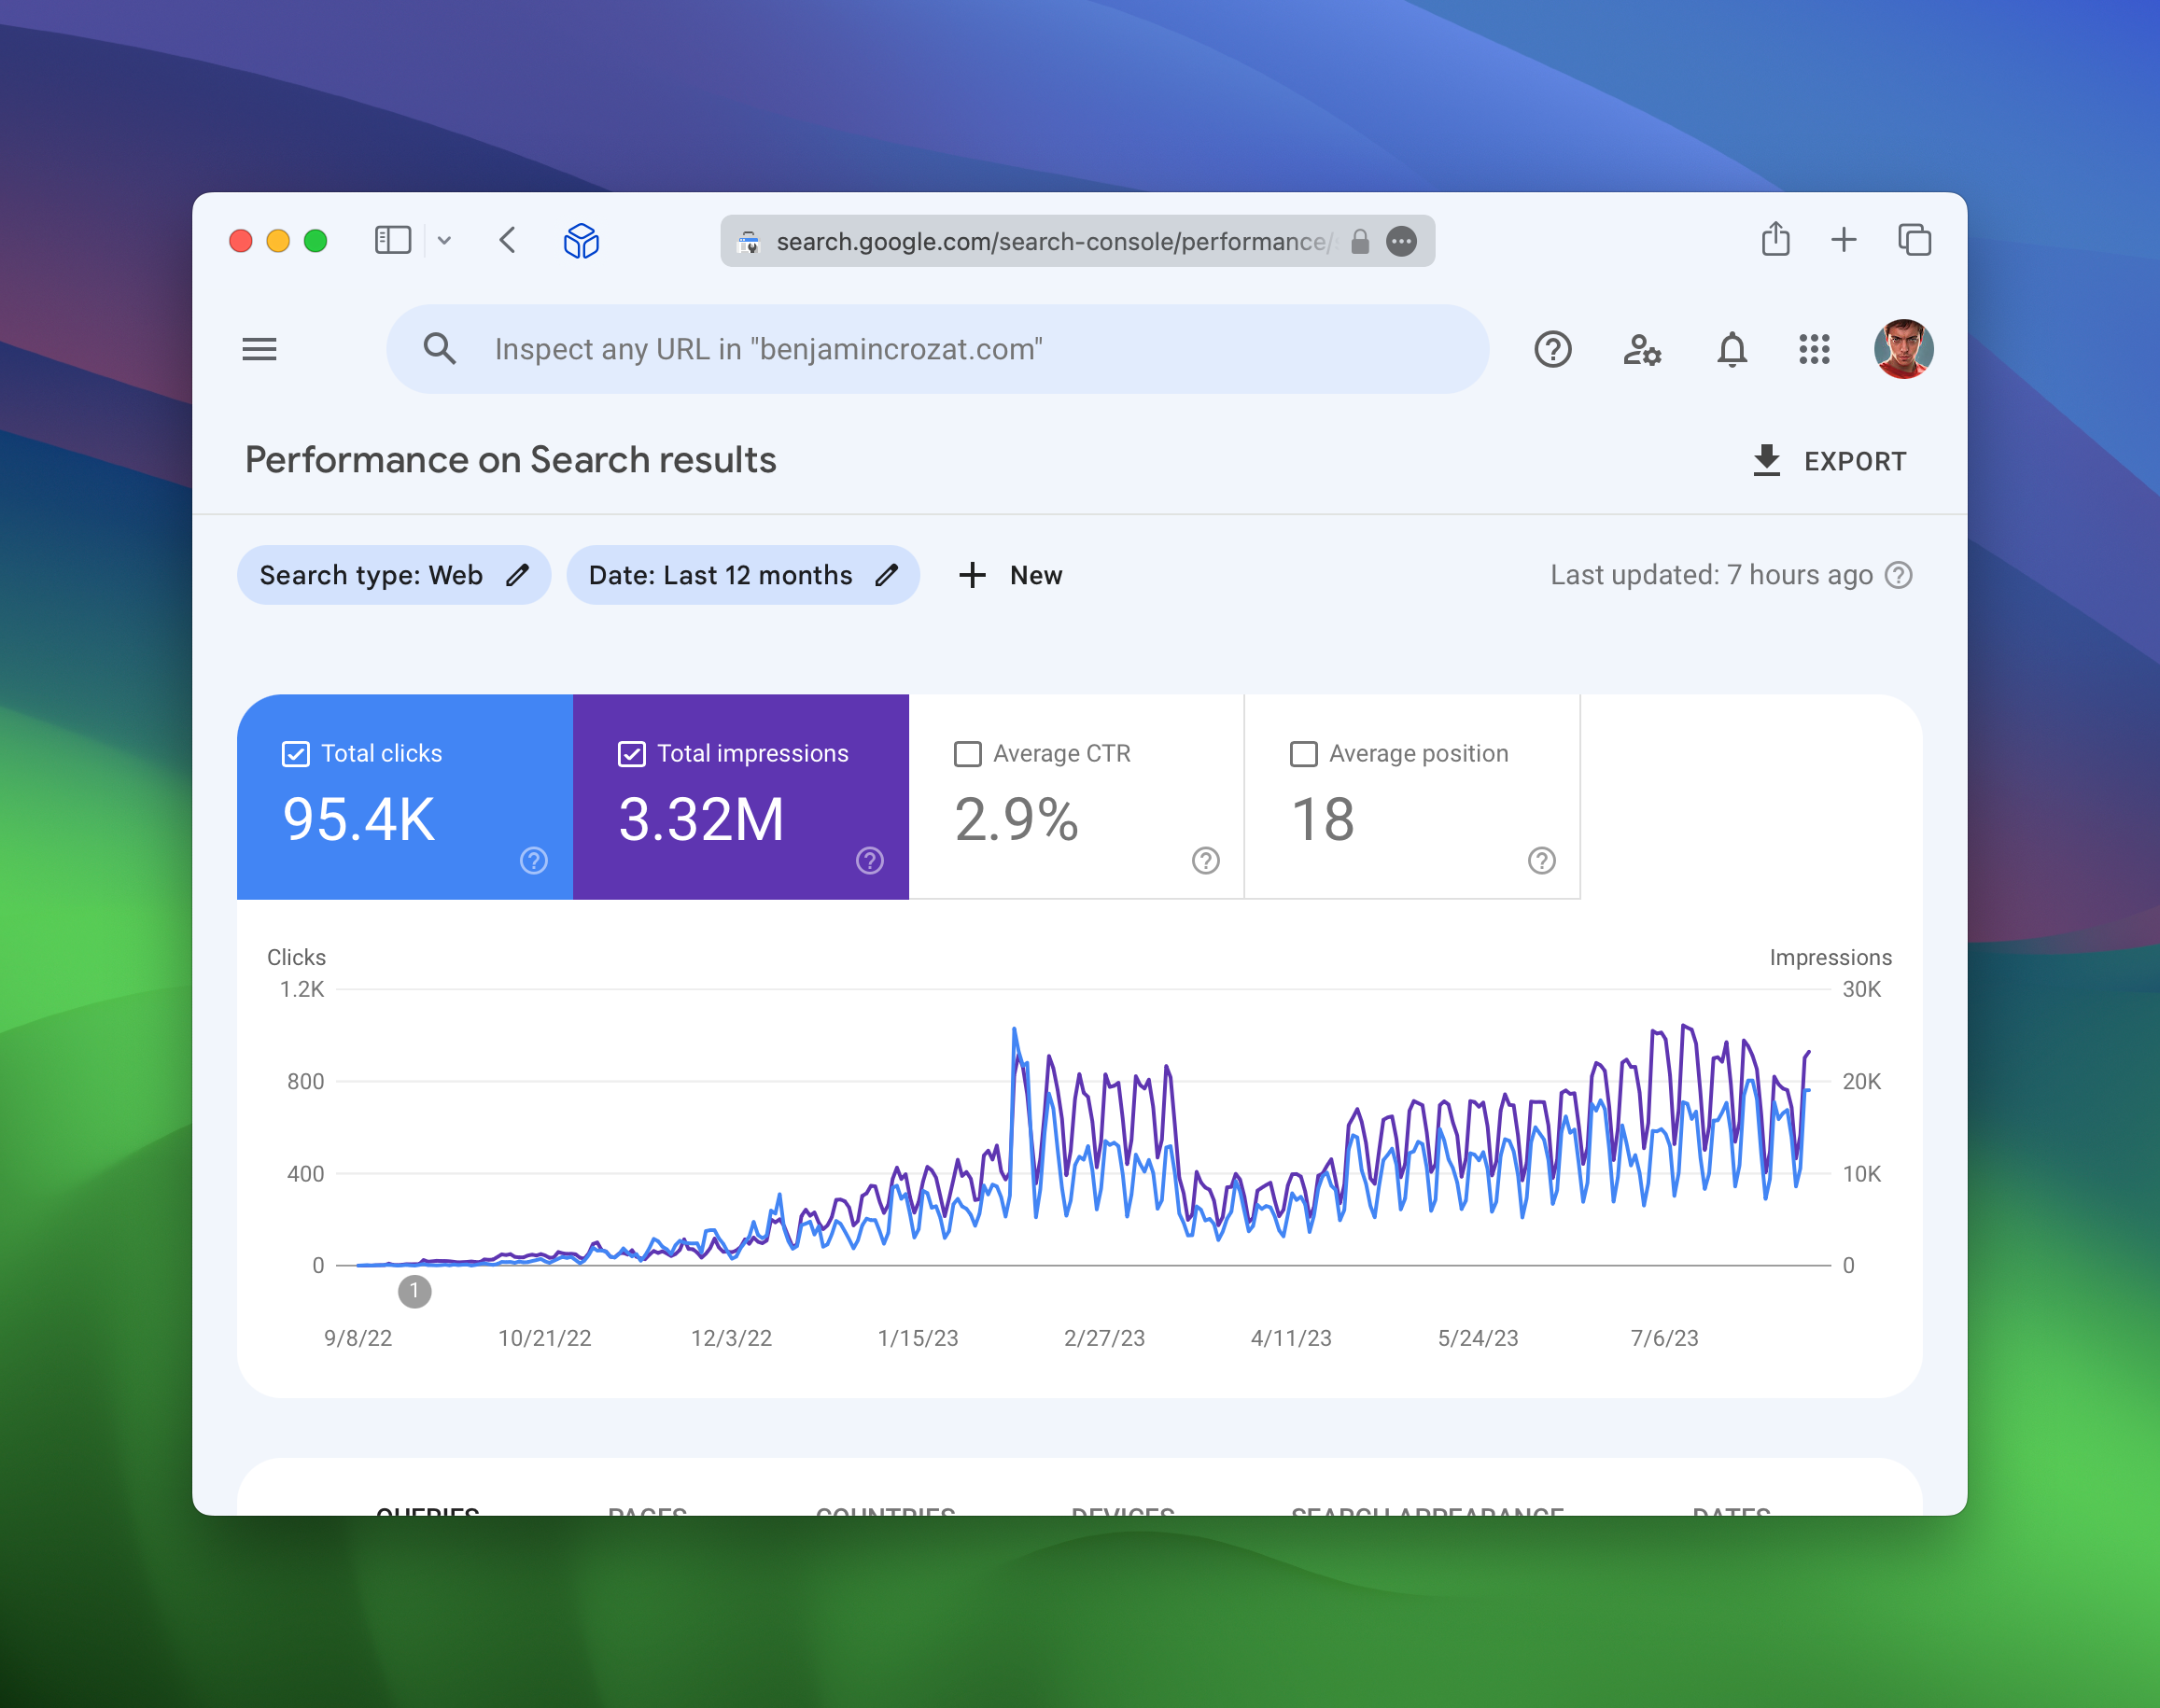
Task: Click the 95.4K total clicks value
Action: pyautogui.click(x=359, y=820)
